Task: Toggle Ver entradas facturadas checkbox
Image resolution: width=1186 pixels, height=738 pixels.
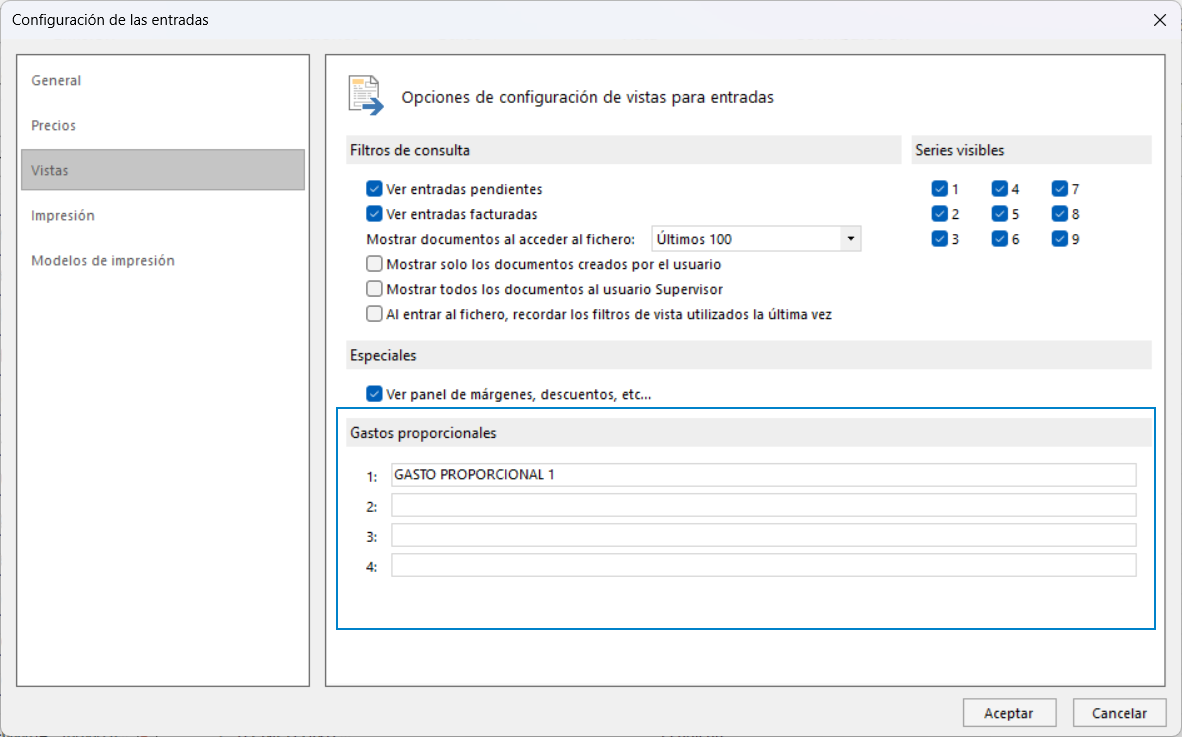Action: 374,213
